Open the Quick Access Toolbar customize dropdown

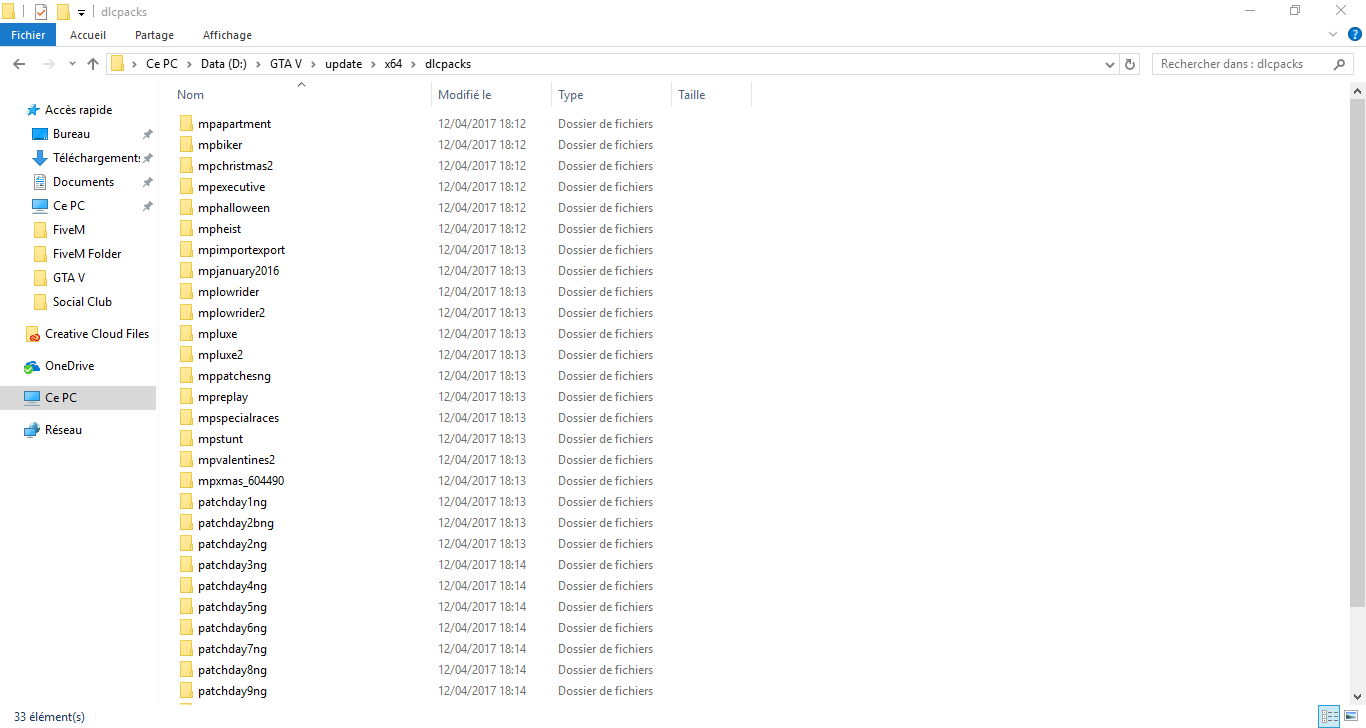pyautogui.click(x=81, y=12)
